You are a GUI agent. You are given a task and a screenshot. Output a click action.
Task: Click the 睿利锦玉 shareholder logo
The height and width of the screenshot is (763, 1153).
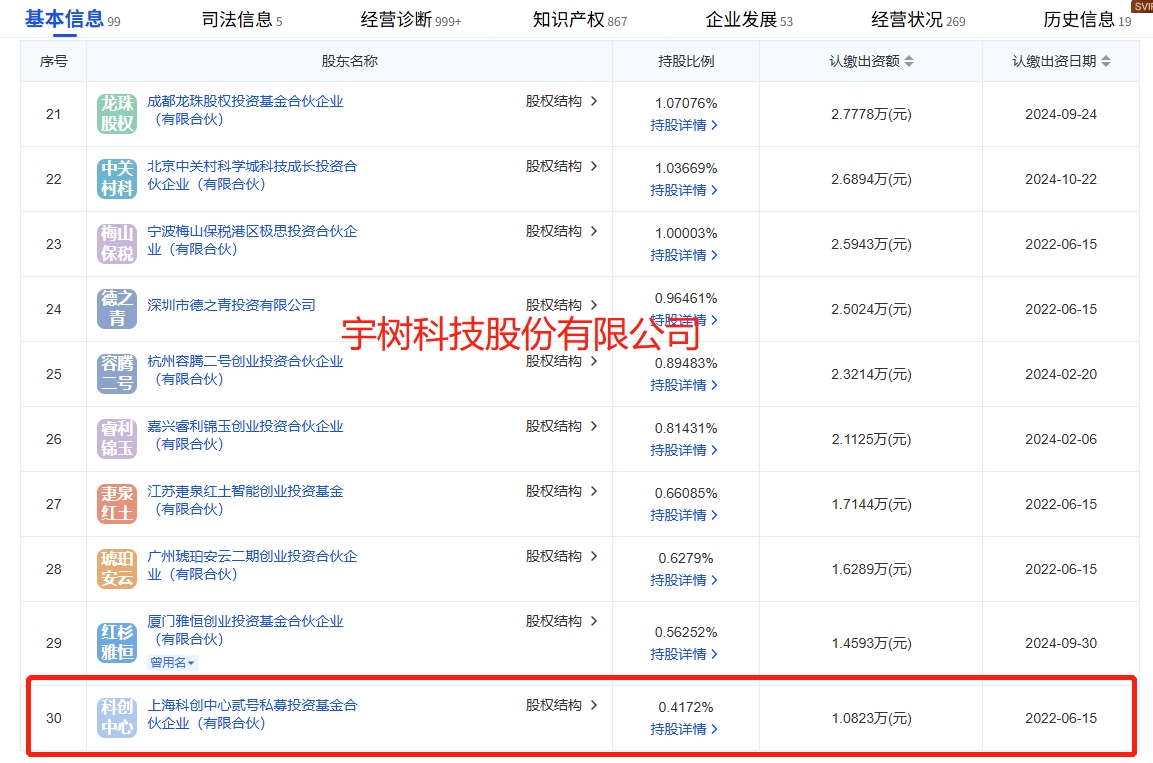[117, 439]
